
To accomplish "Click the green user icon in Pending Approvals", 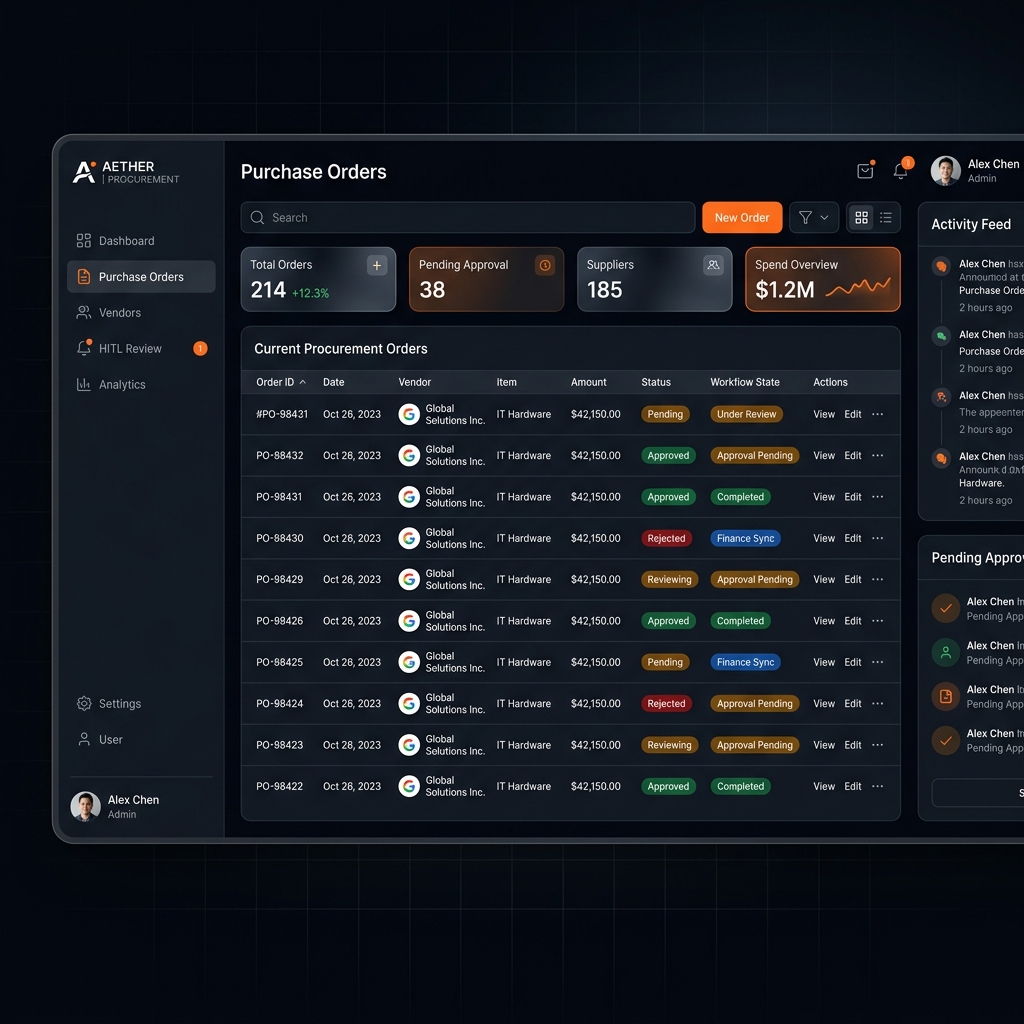I will [x=945, y=652].
